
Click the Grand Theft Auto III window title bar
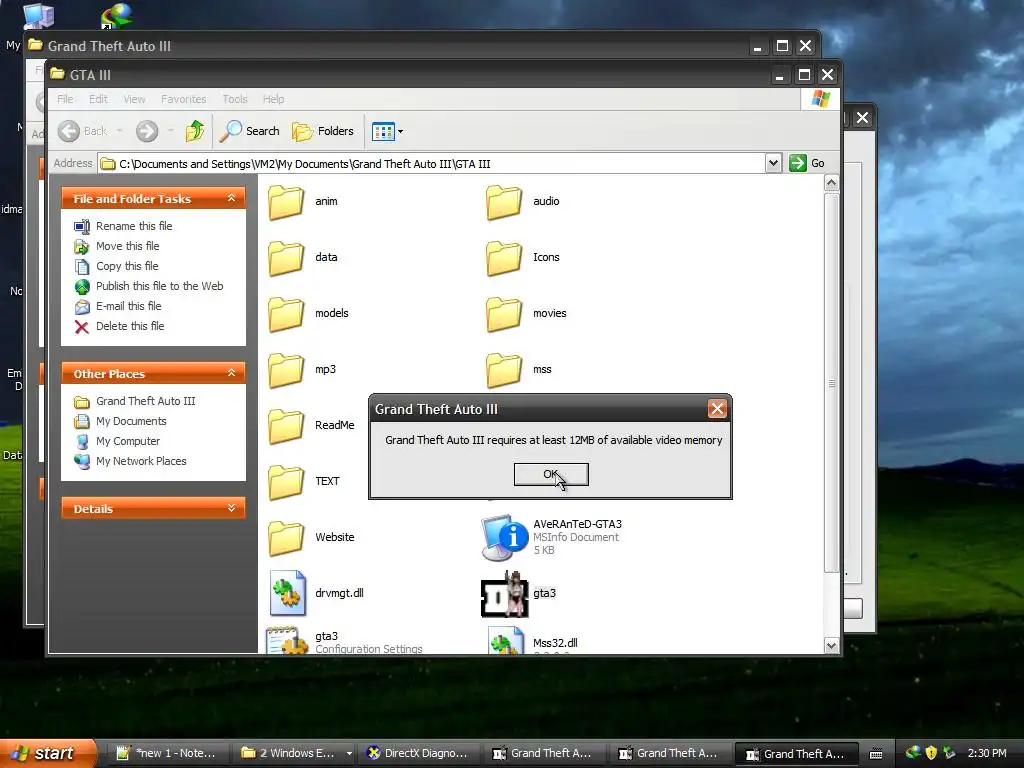tap(392, 46)
